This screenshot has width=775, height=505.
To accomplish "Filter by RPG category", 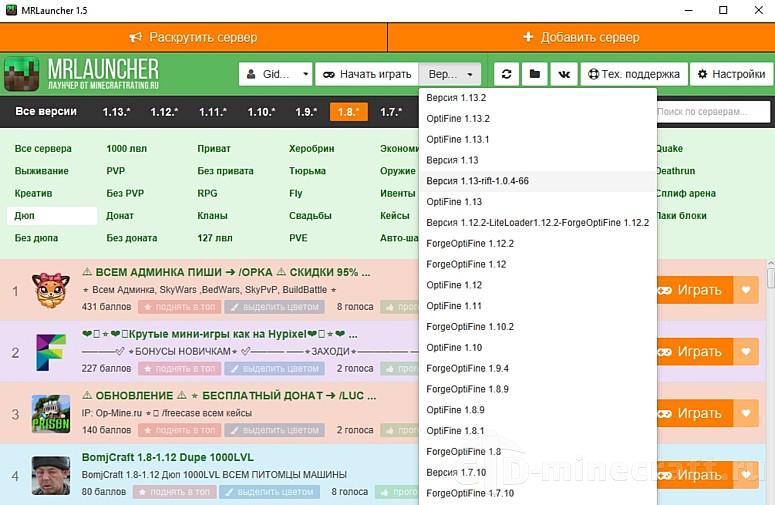I will (207, 193).
